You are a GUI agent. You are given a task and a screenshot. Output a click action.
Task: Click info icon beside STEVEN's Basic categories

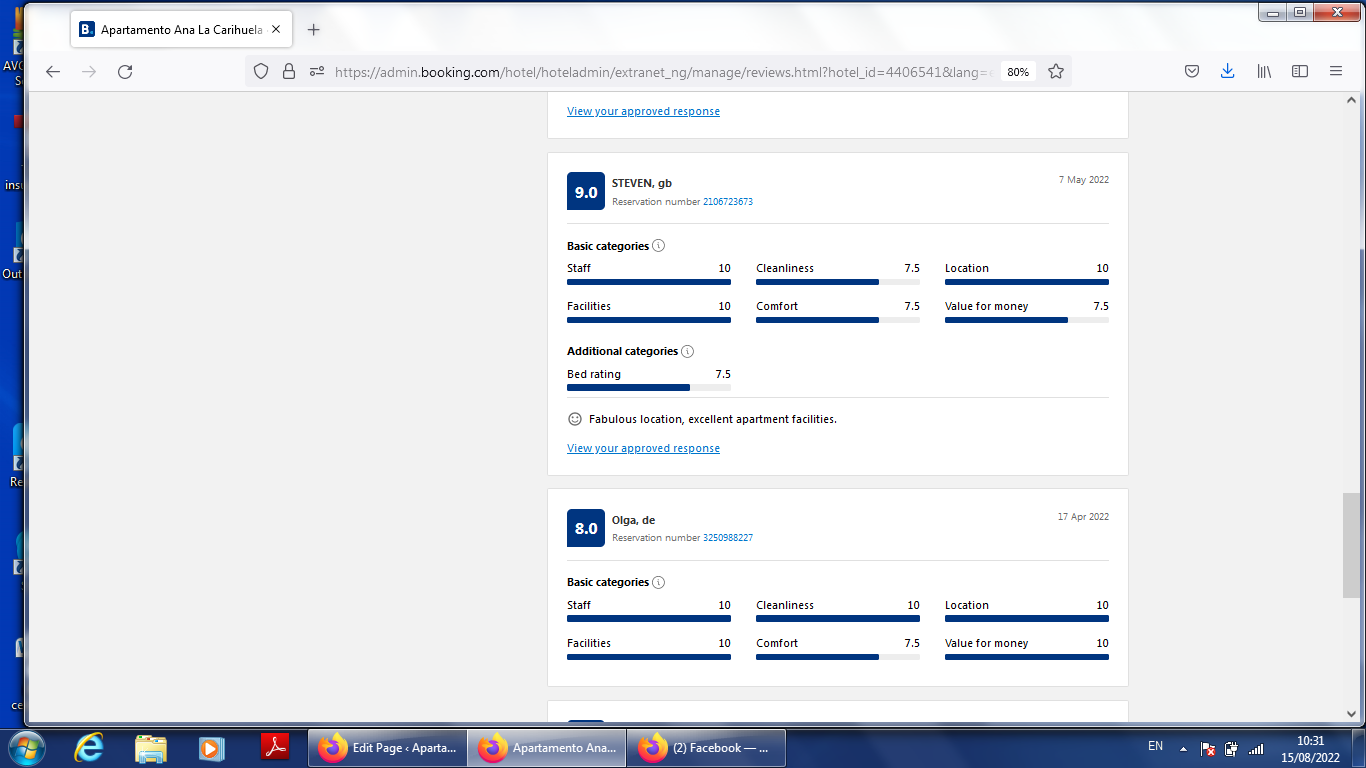658,246
